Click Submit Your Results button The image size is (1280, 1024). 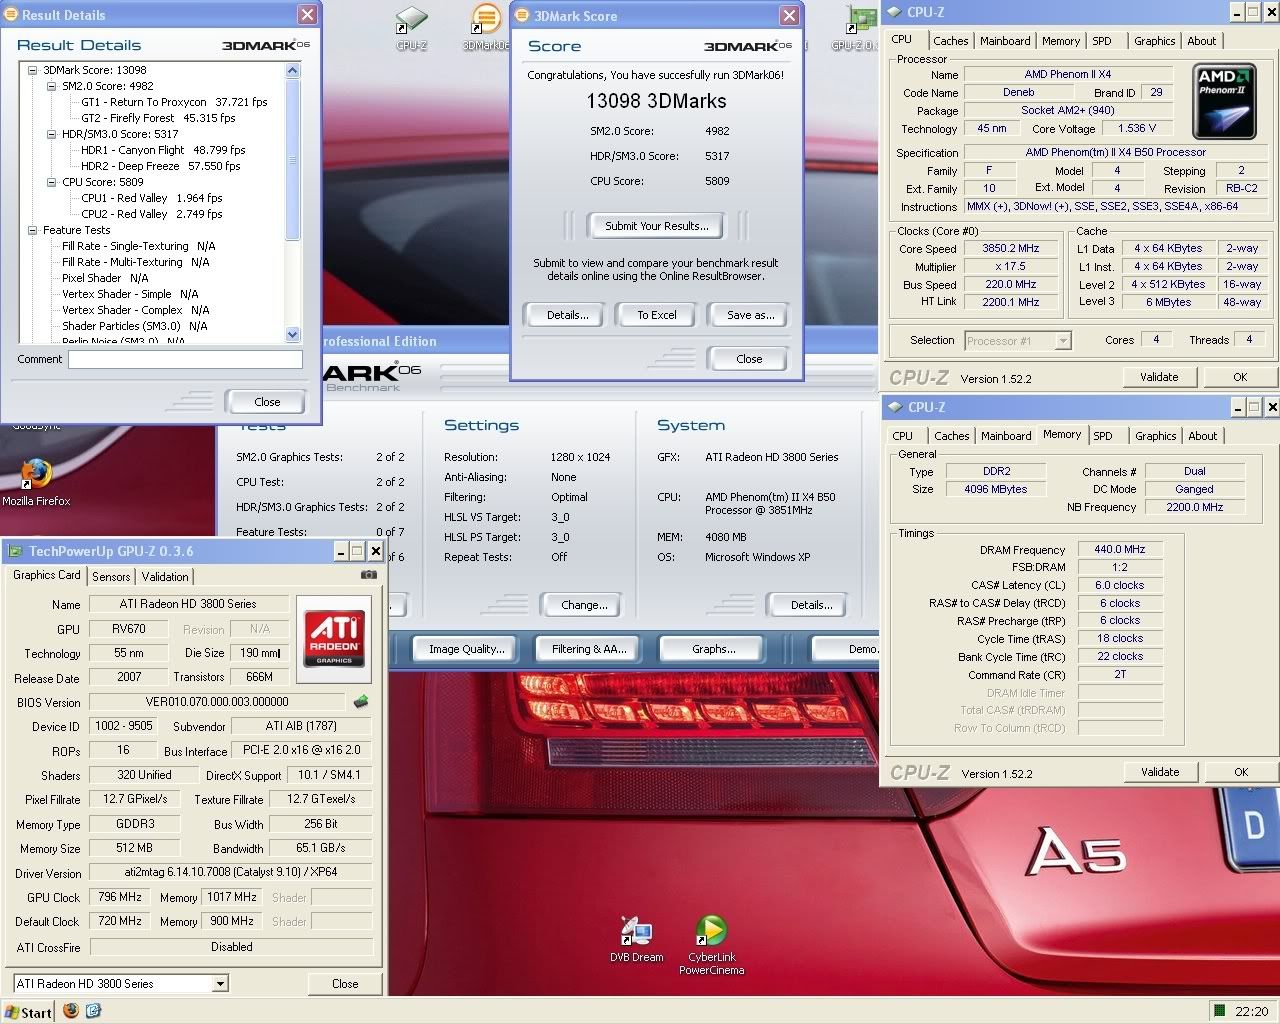657,226
